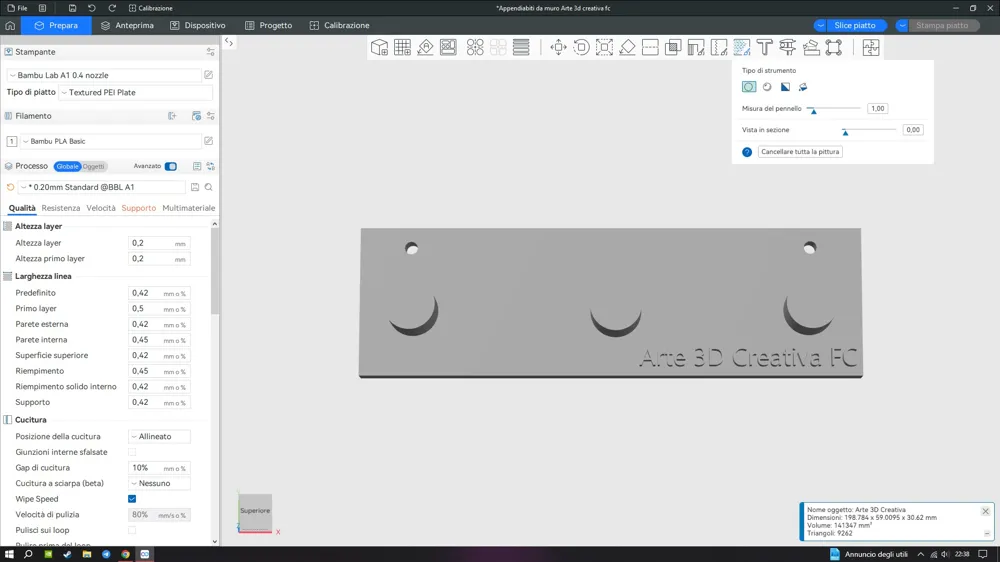Viewport: 1000px width, 562px height.
Task: Open Cucitura a sciarpa dropdown
Action: pyautogui.click(x=159, y=483)
